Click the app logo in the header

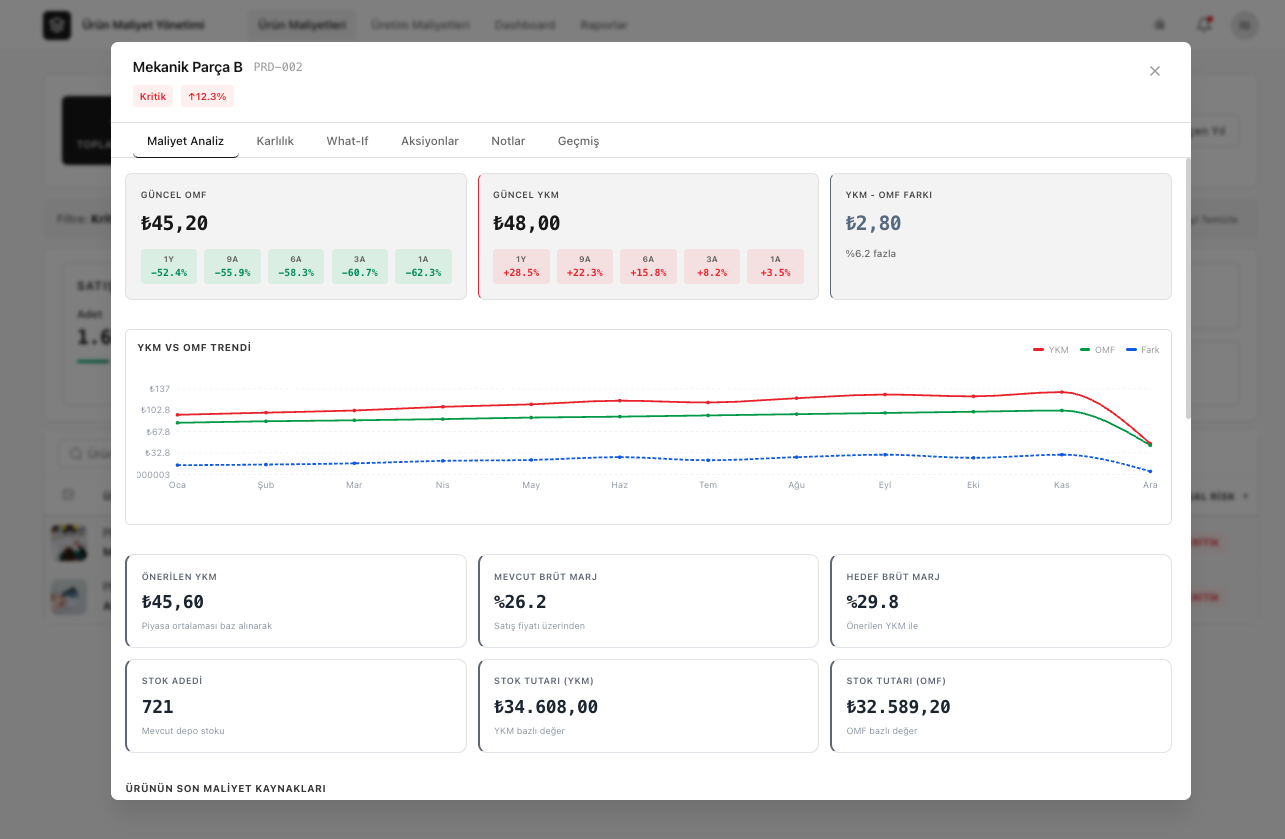(57, 25)
